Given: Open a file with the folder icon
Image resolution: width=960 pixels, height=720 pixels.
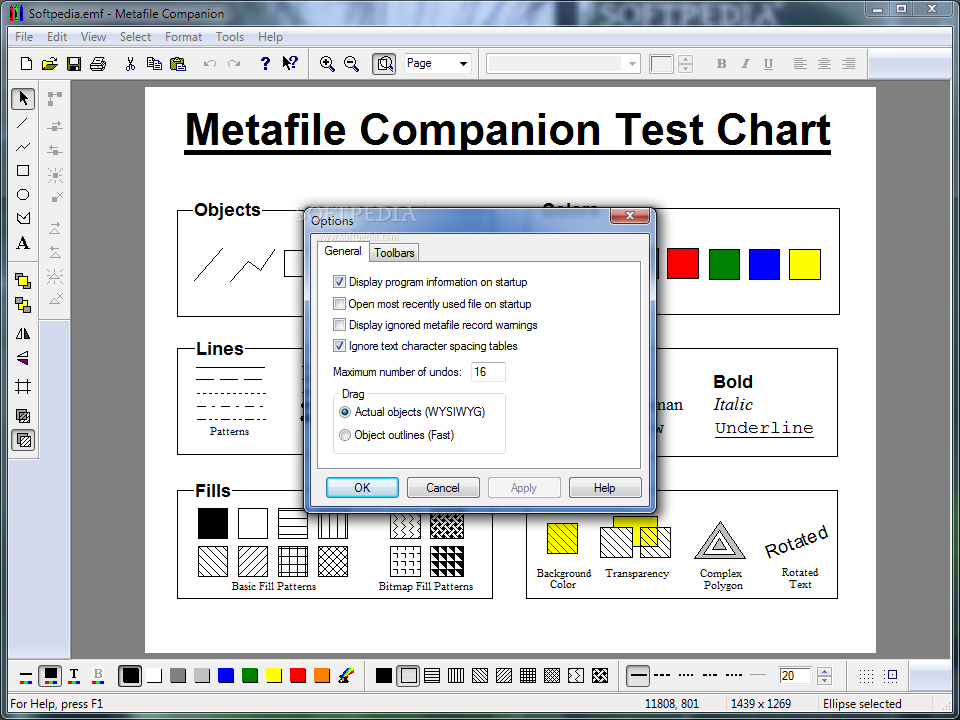Looking at the screenshot, I should click(x=50, y=63).
